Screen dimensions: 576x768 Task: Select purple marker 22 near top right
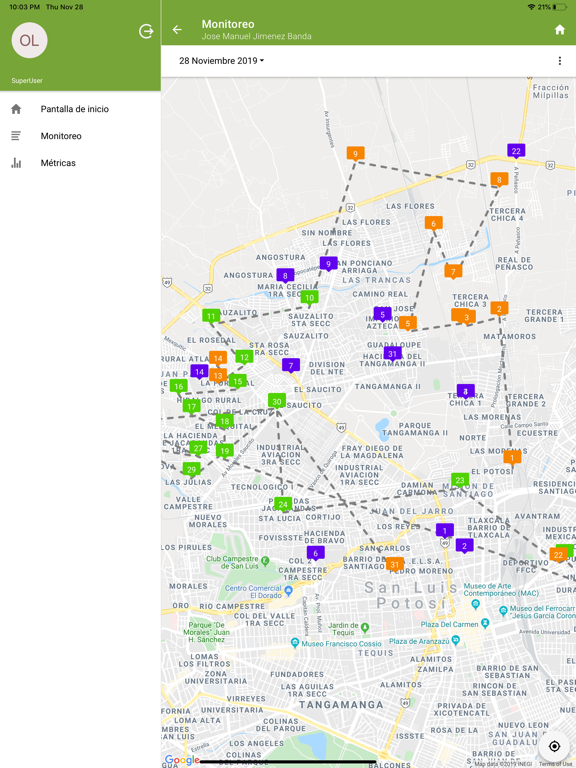coord(516,151)
